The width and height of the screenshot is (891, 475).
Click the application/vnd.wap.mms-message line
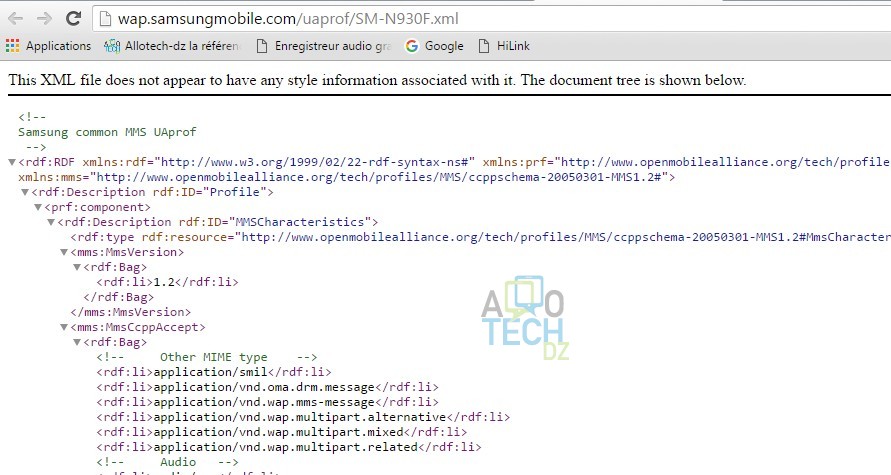(268, 402)
